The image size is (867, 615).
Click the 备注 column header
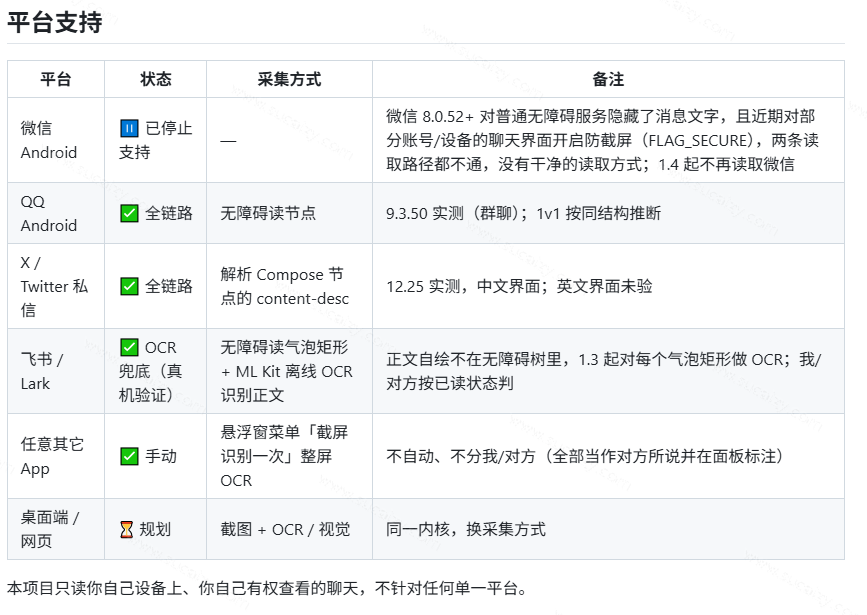click(x=608, y=79)
